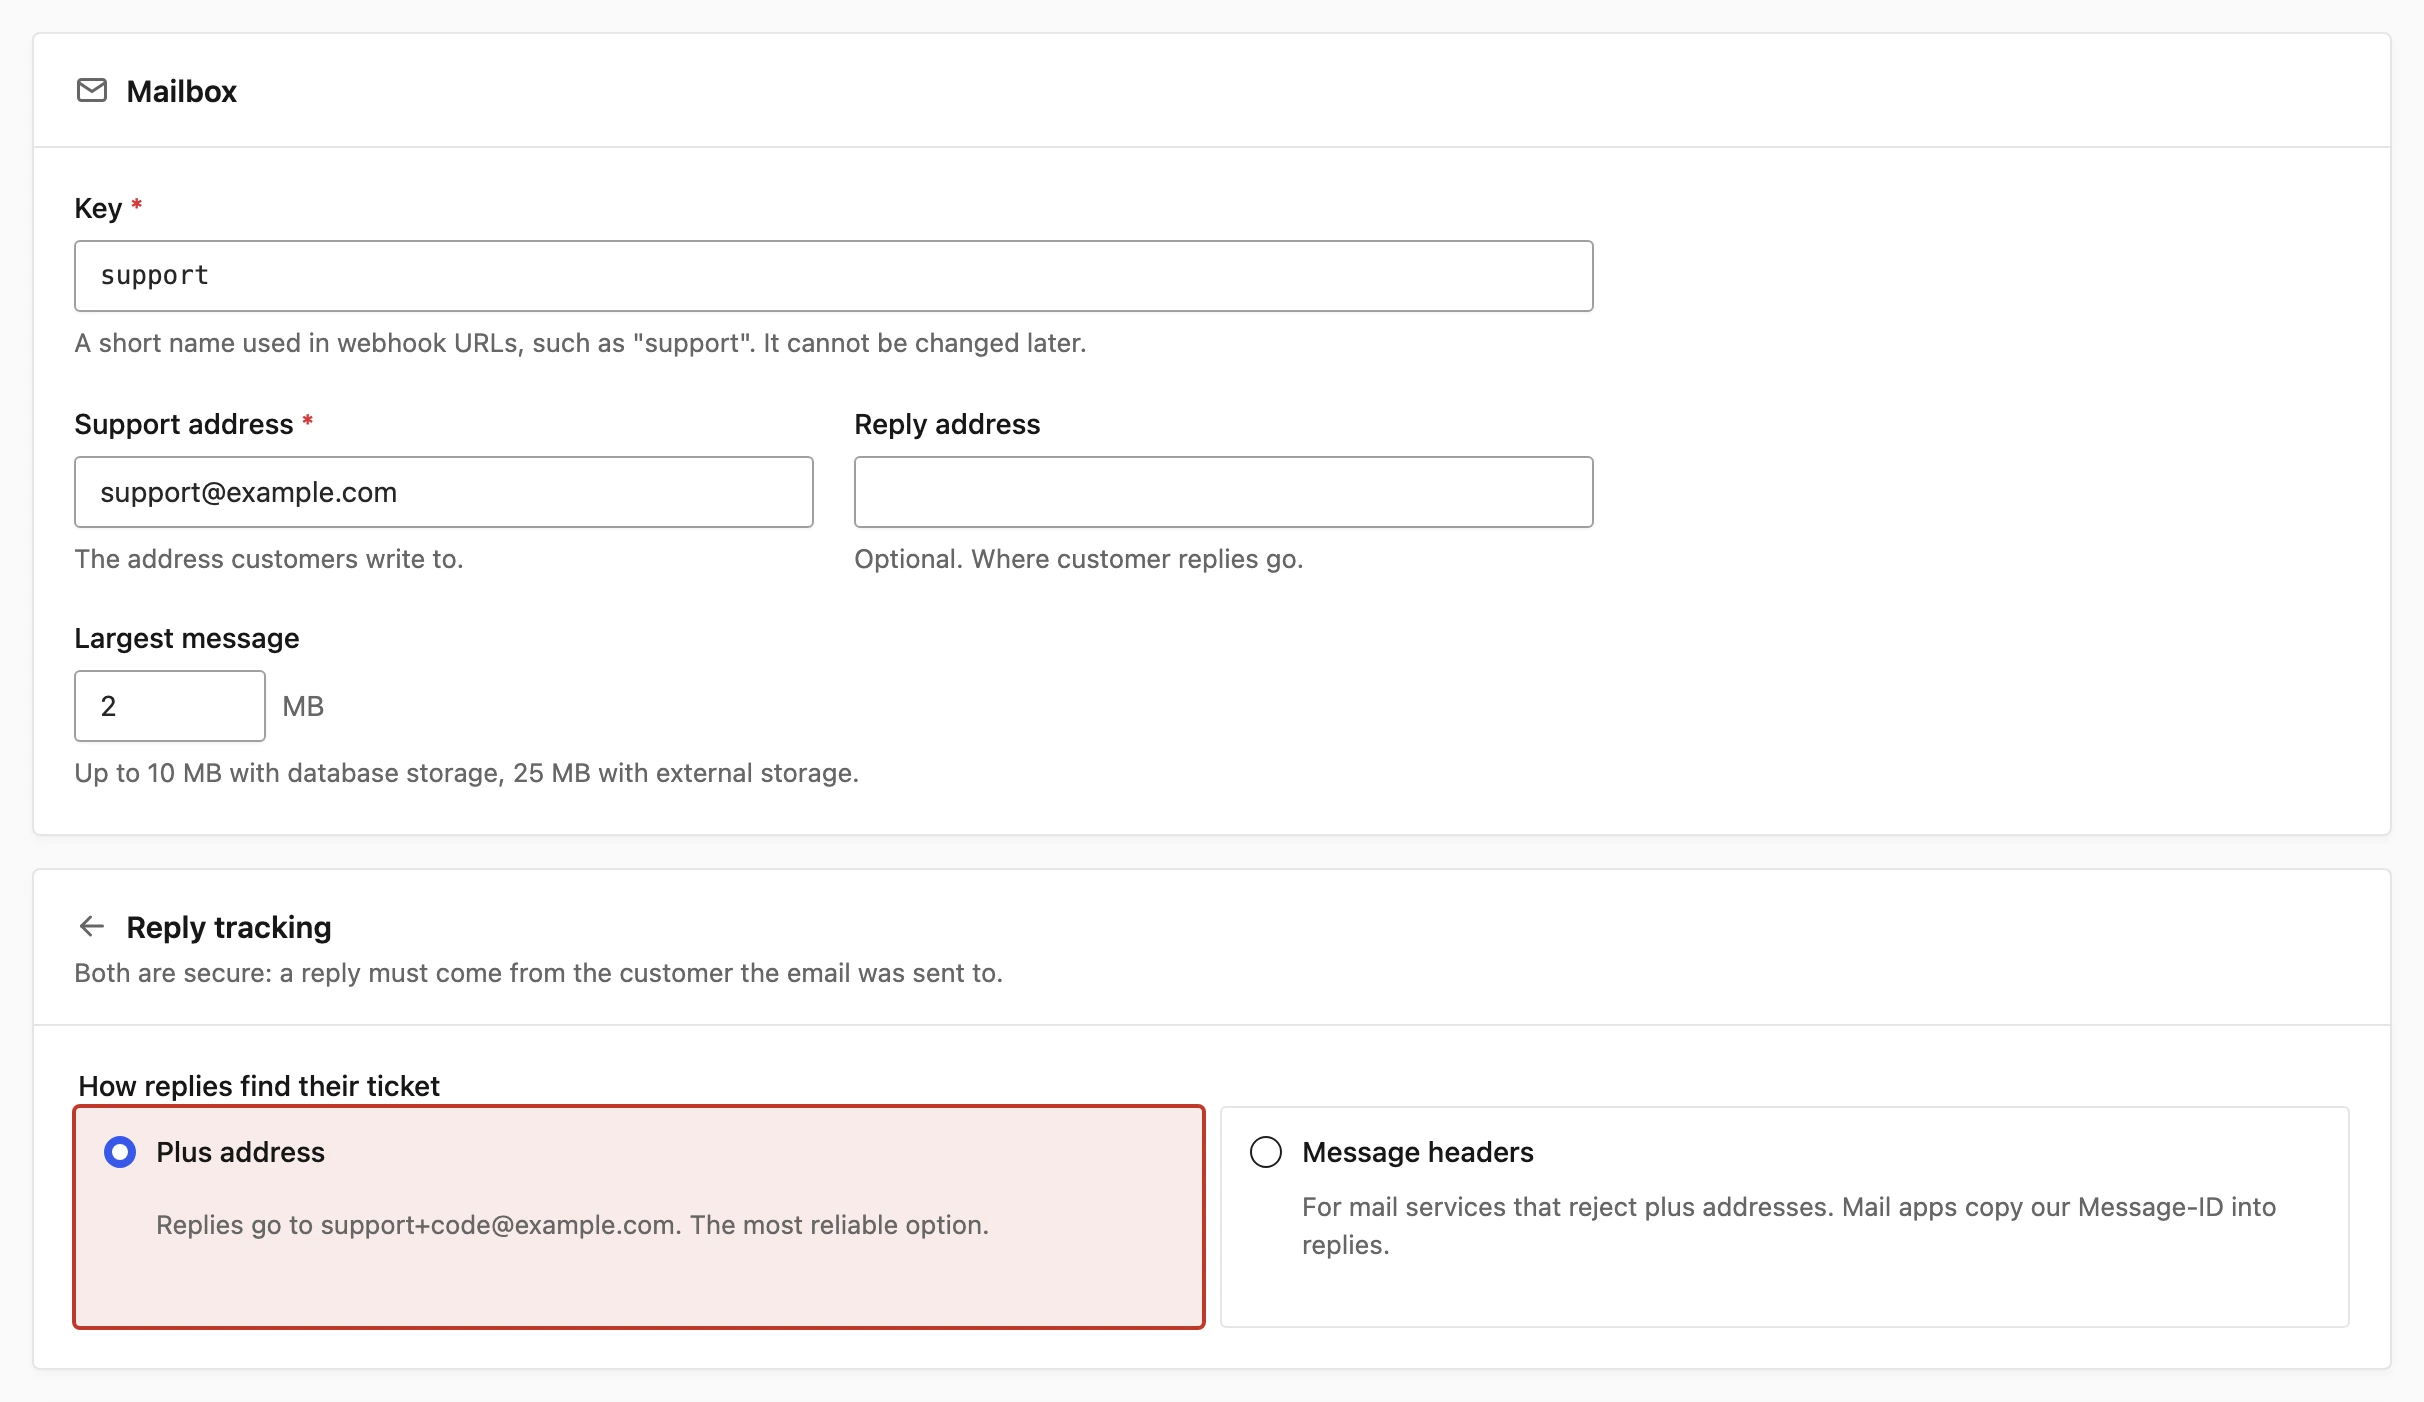Click the "Replies go to support+code@example.com" description
This screenshot has width=2424, height=1402.
point(573,1225)
